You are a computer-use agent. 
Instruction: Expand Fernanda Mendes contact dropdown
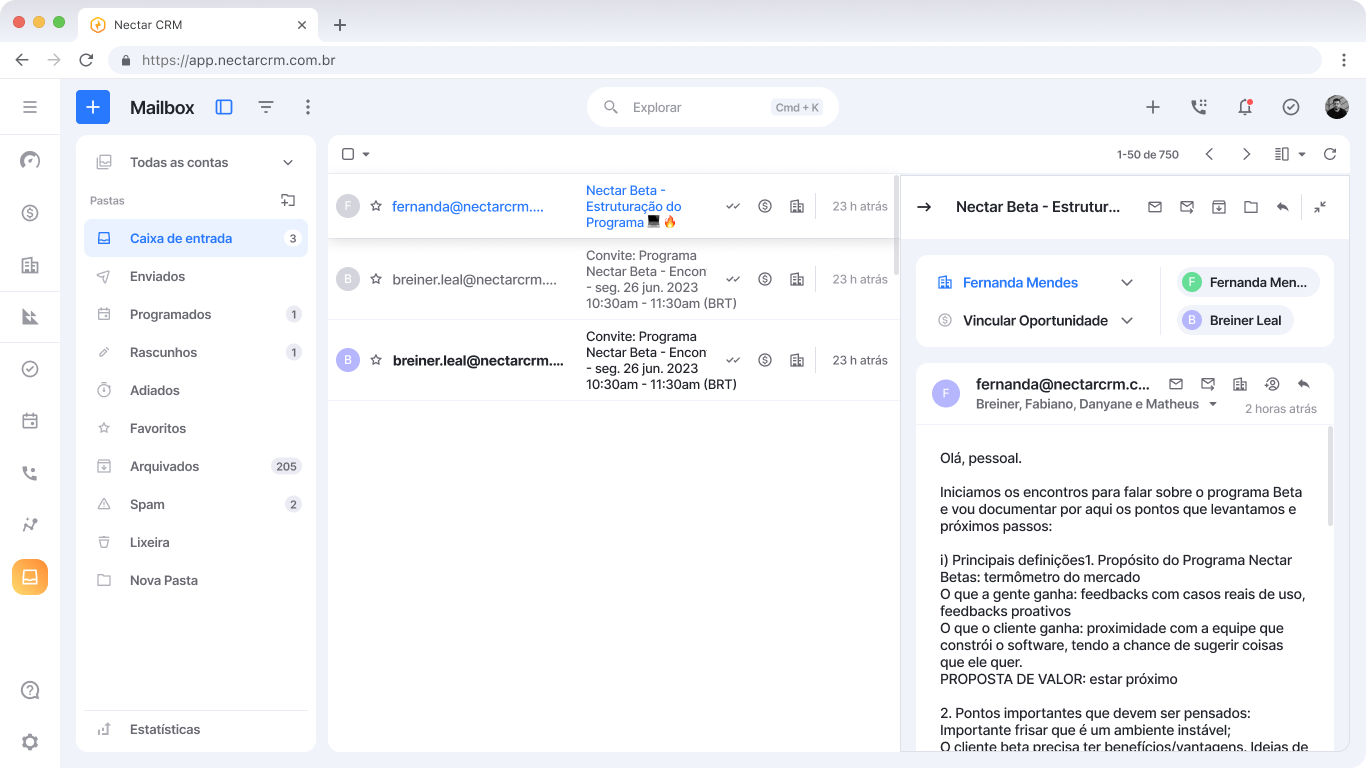pos(1127,283)
